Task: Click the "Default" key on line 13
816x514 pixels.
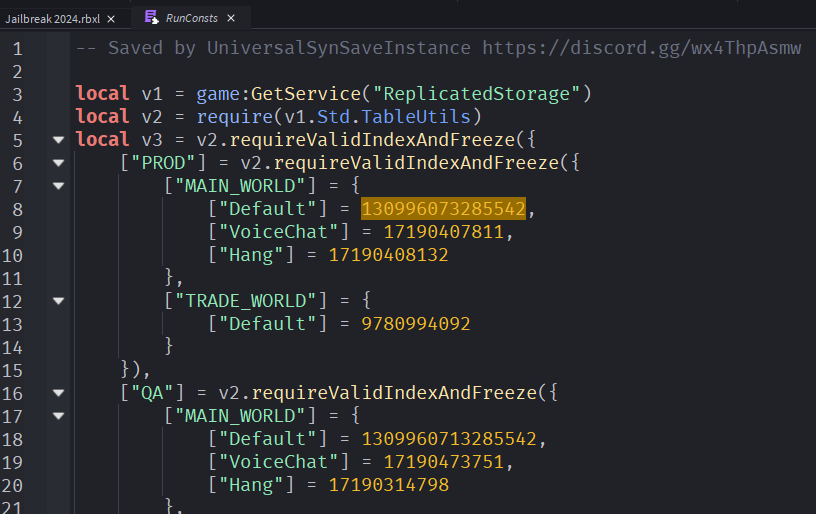Action: [267, 324]
